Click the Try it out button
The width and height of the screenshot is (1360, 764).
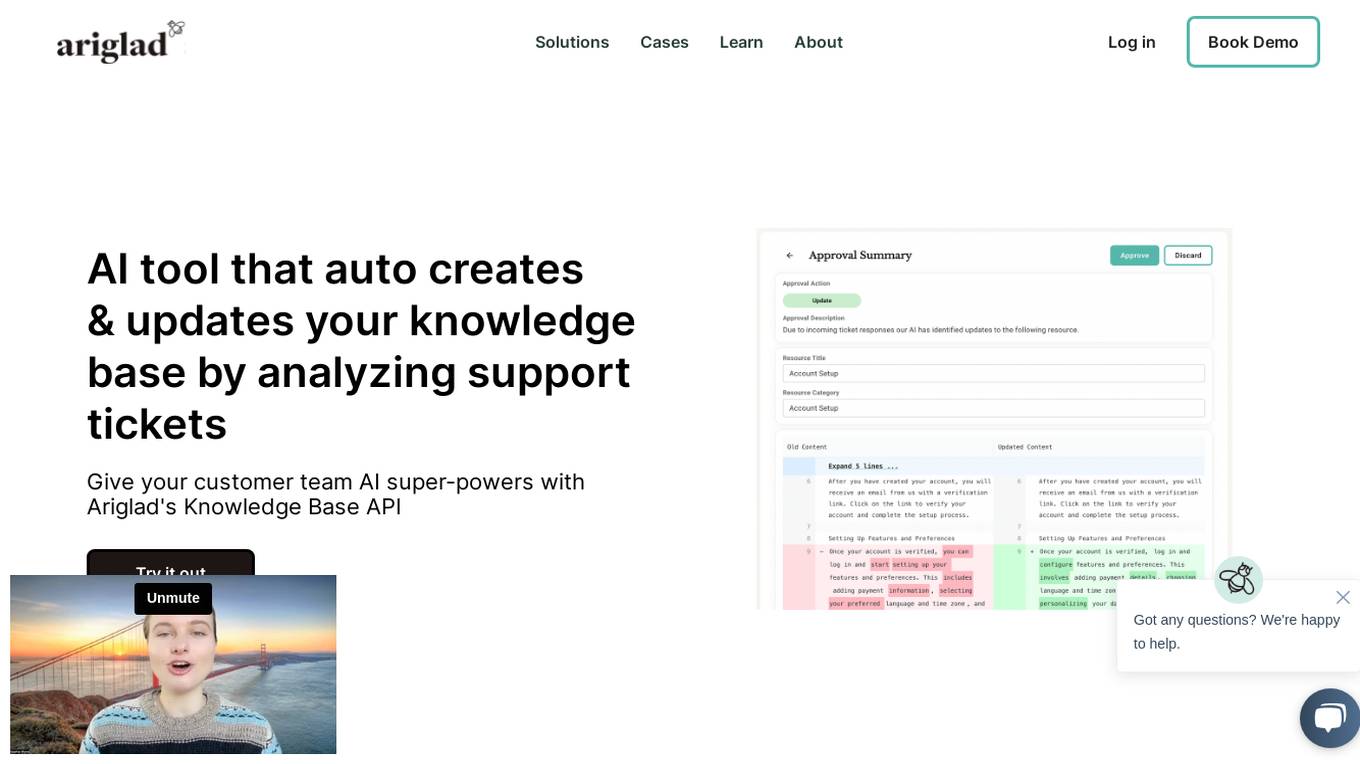[x=170, y=564]
